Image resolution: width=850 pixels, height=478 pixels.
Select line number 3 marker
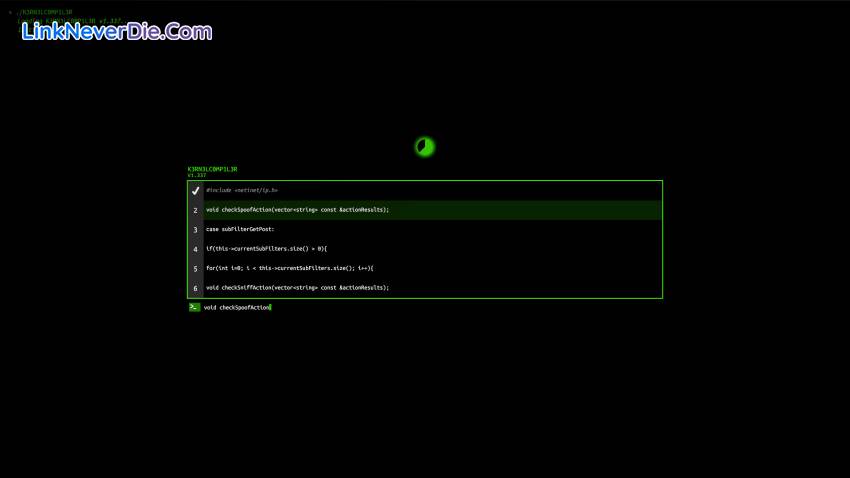click(x=195, y=229)
